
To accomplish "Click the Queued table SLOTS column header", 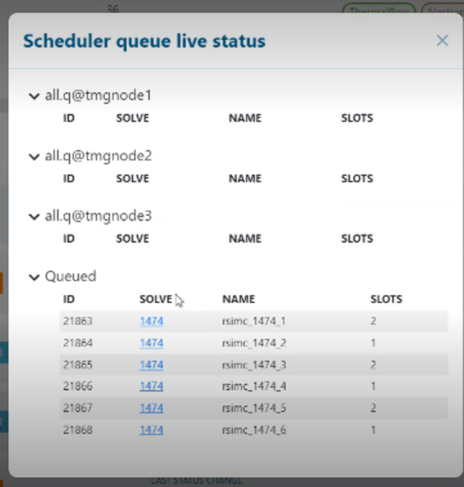I will [x=386, y=299].
